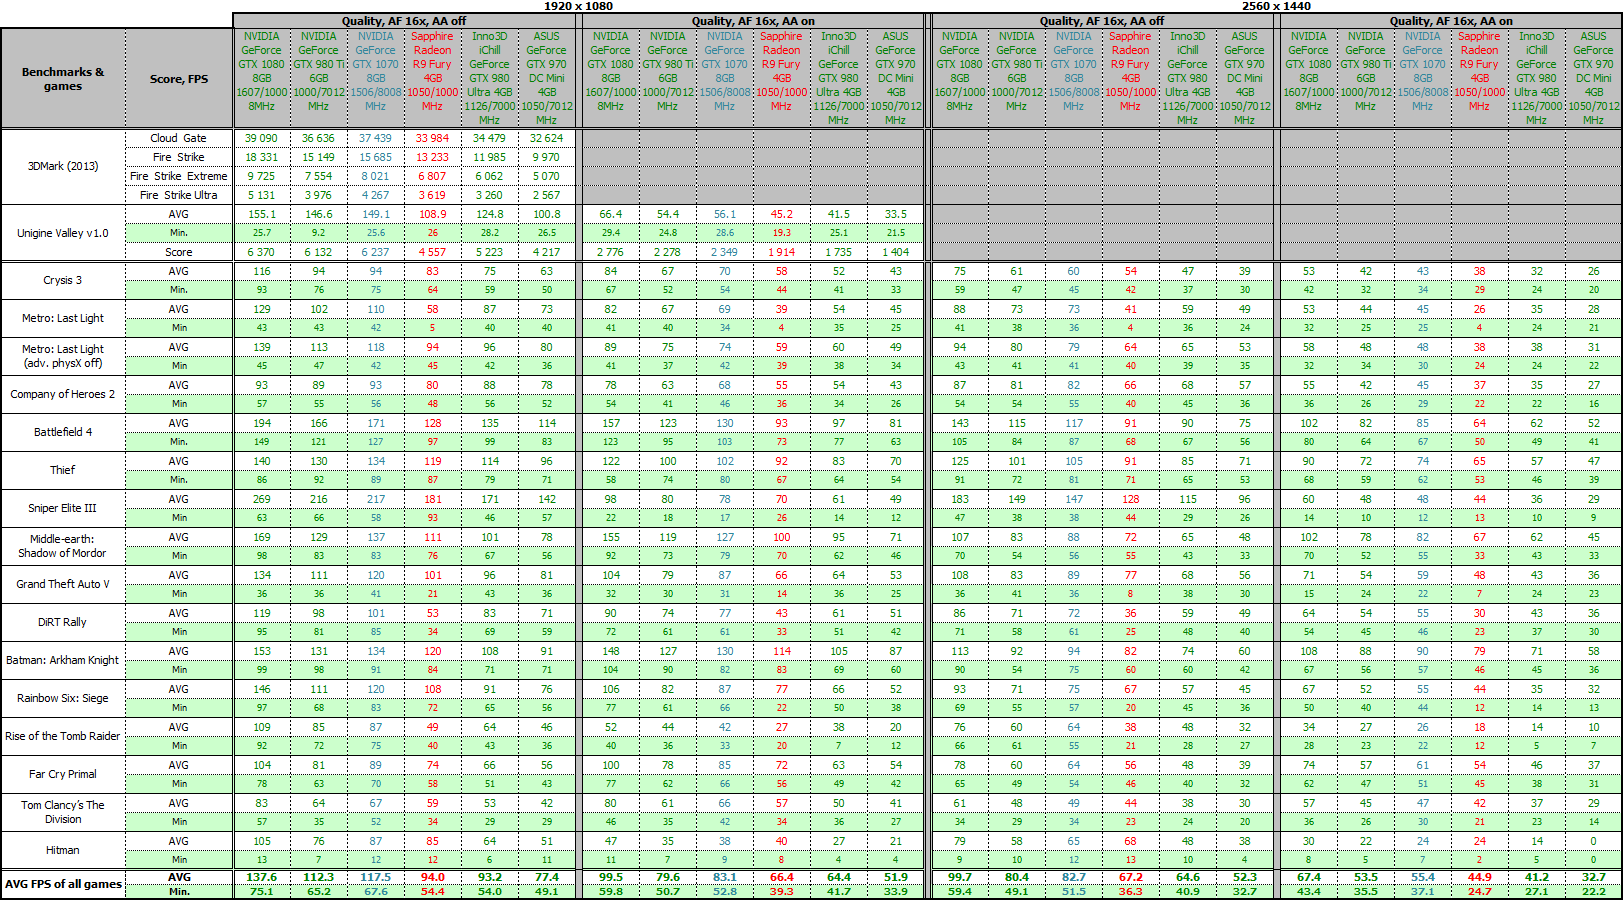The width and height of the screenshot is (1623, 900).
Task: Click 'Tom Clancy's The Division' label
Action: [63, 812]
